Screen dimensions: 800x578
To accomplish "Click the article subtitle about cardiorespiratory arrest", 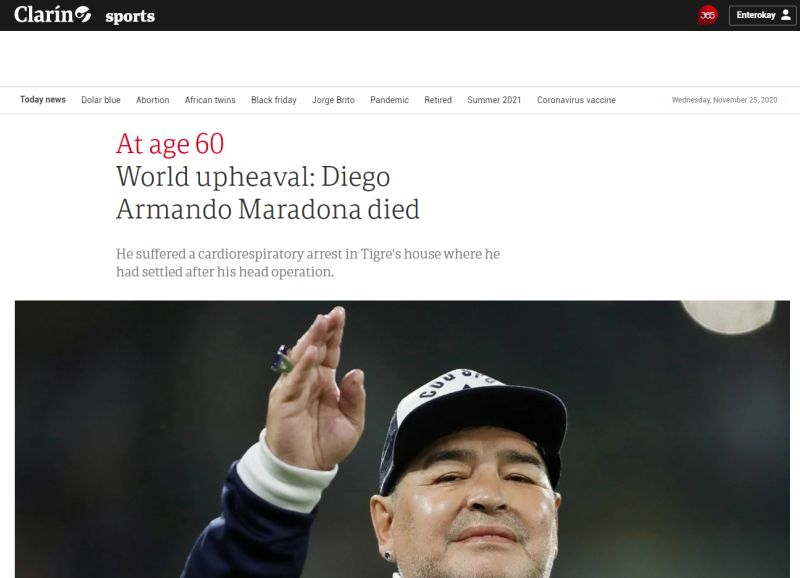I will tap(308, 263).
